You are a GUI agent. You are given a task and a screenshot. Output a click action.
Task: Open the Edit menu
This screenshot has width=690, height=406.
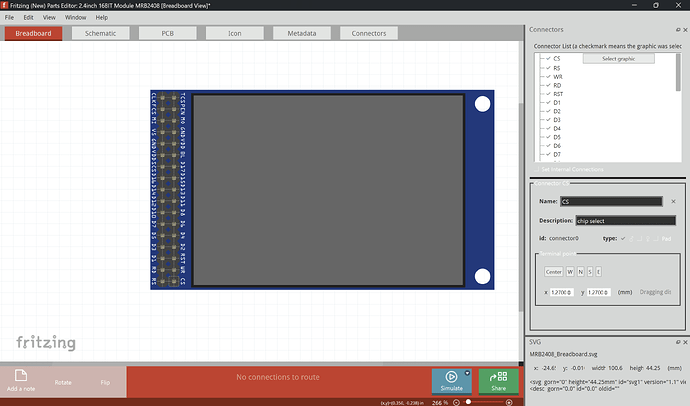[x=28, y=18]
